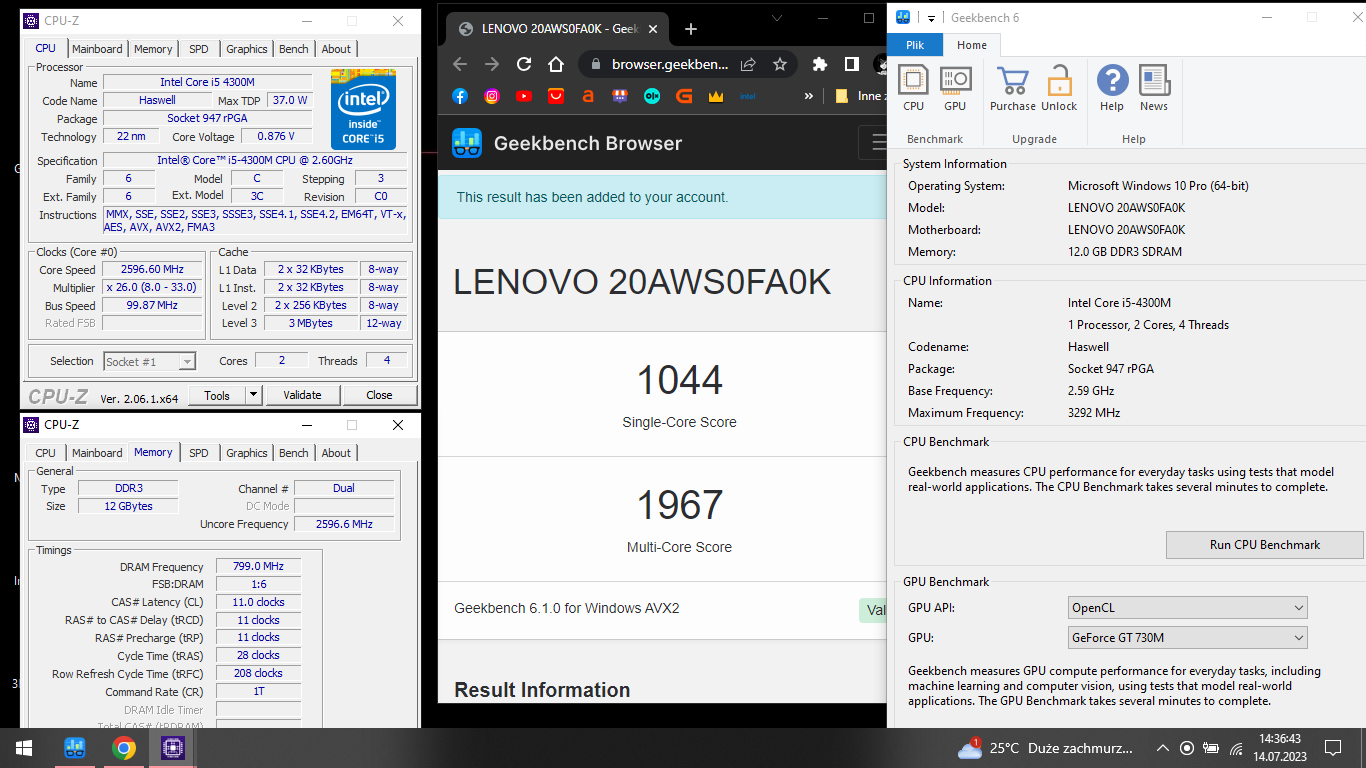This screenshot has width=1366, height=768.
Task: Open SPD tab in top CPU-Z window
Action: pos(199,49)
